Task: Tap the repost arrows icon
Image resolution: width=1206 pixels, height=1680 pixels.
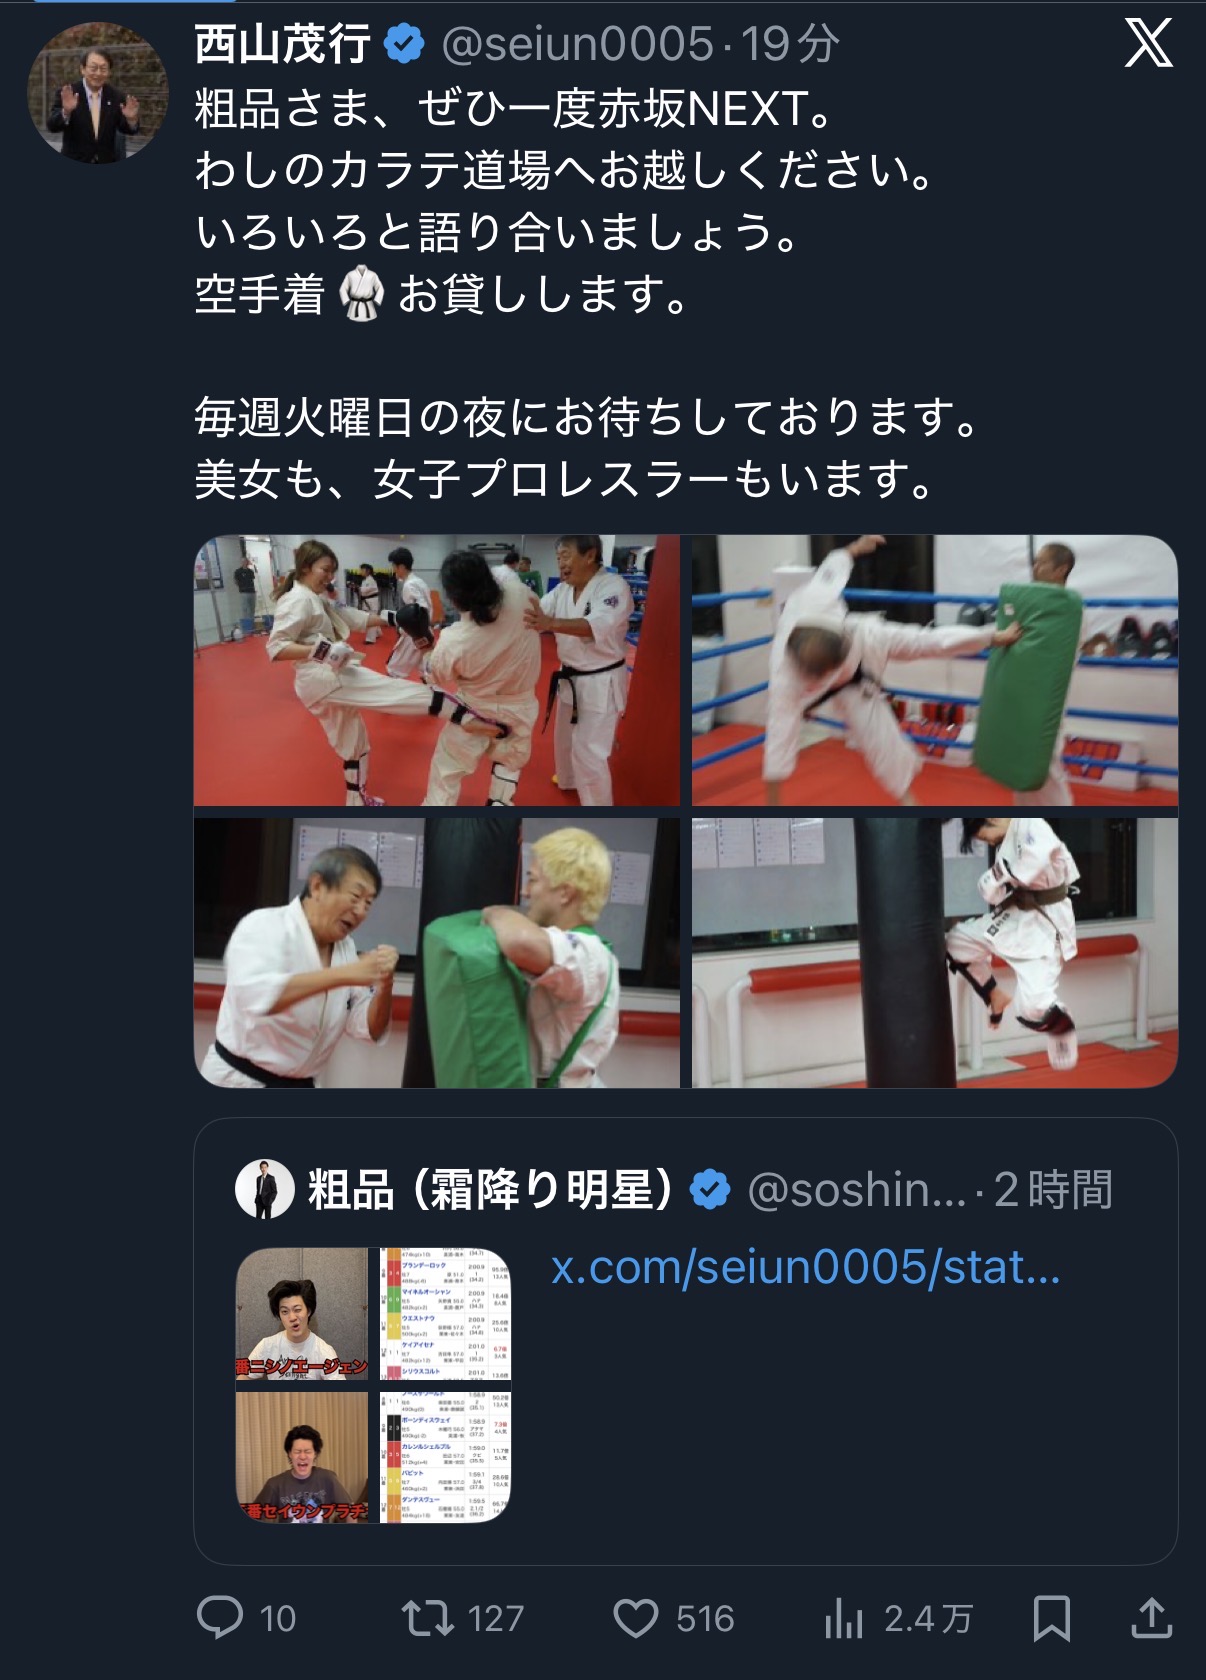Action: tap(428, 1618)
